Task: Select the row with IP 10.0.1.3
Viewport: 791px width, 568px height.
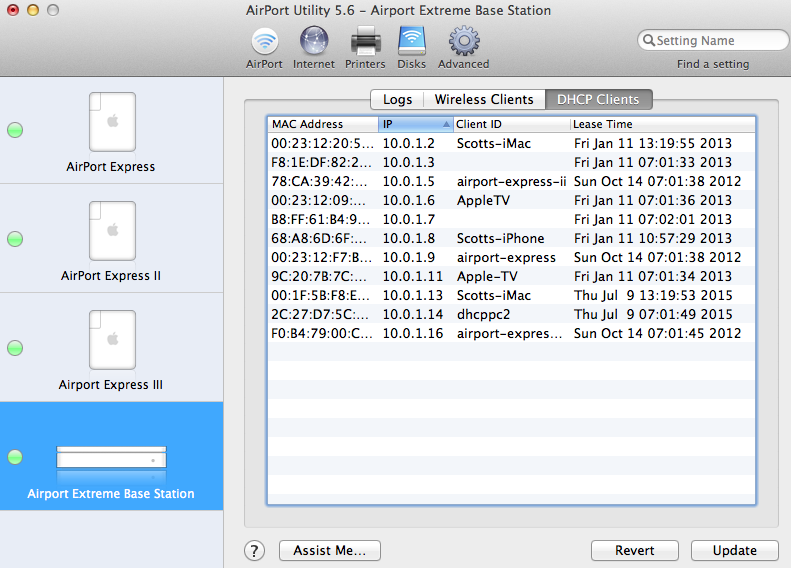Action: pos(512,162)
